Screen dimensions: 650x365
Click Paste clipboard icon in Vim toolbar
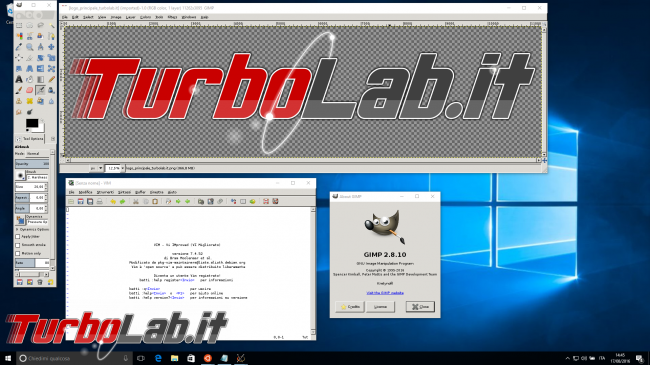pyautogui.click(x=155, y=202)
